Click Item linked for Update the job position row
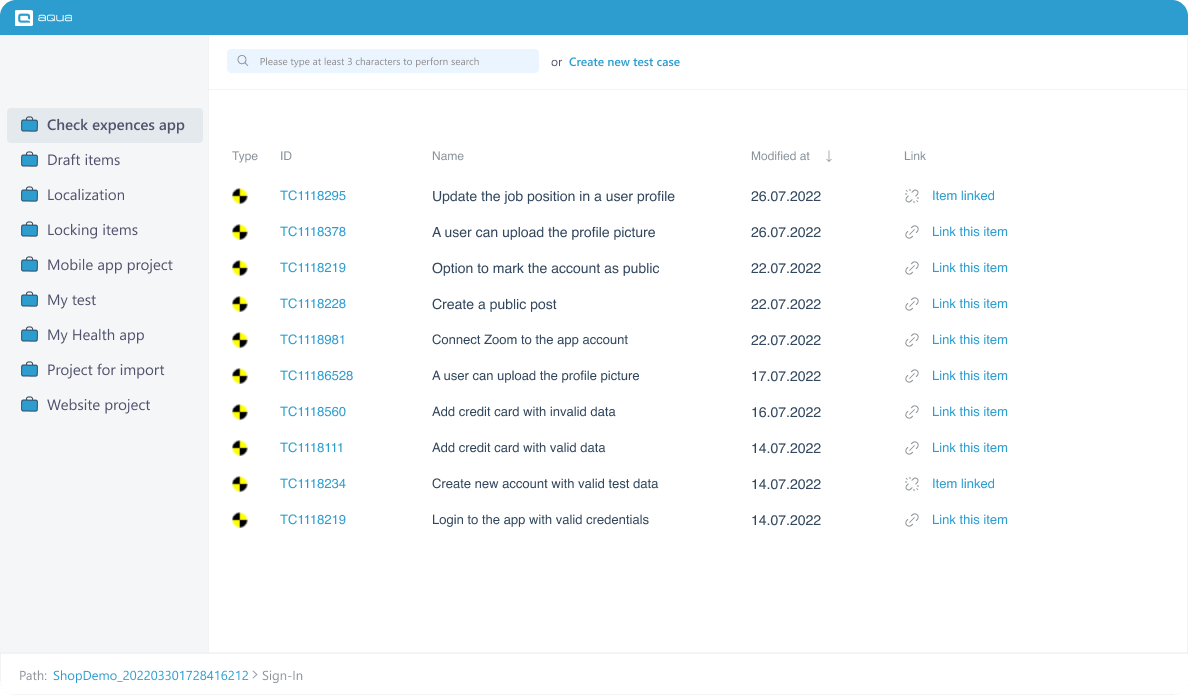 tap(962, 195)
